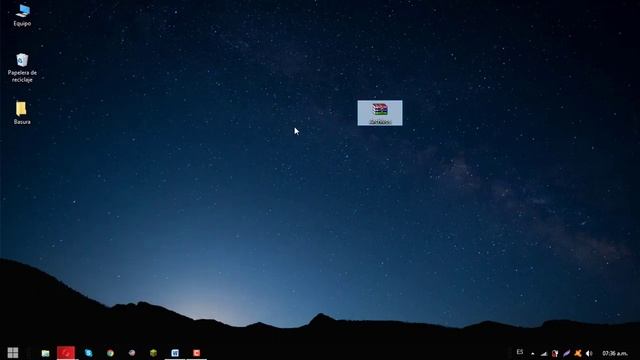Select the Basura folder on desktop
Image resolution: width=640 pixels, height=360 pixels.
pyautogui.click(x=22, y=113)
